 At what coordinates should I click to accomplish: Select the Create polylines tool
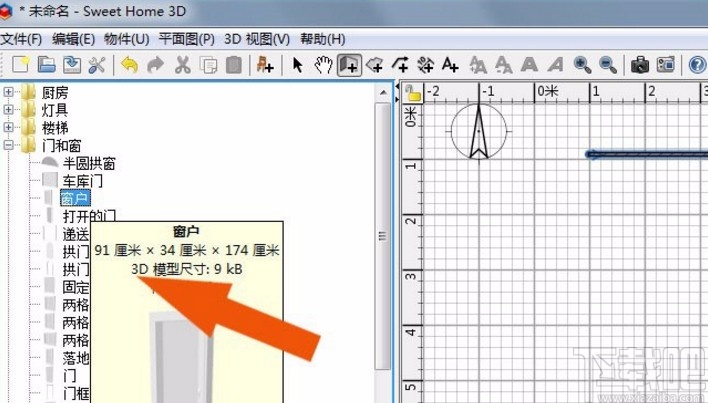click(x=400, y=65)
